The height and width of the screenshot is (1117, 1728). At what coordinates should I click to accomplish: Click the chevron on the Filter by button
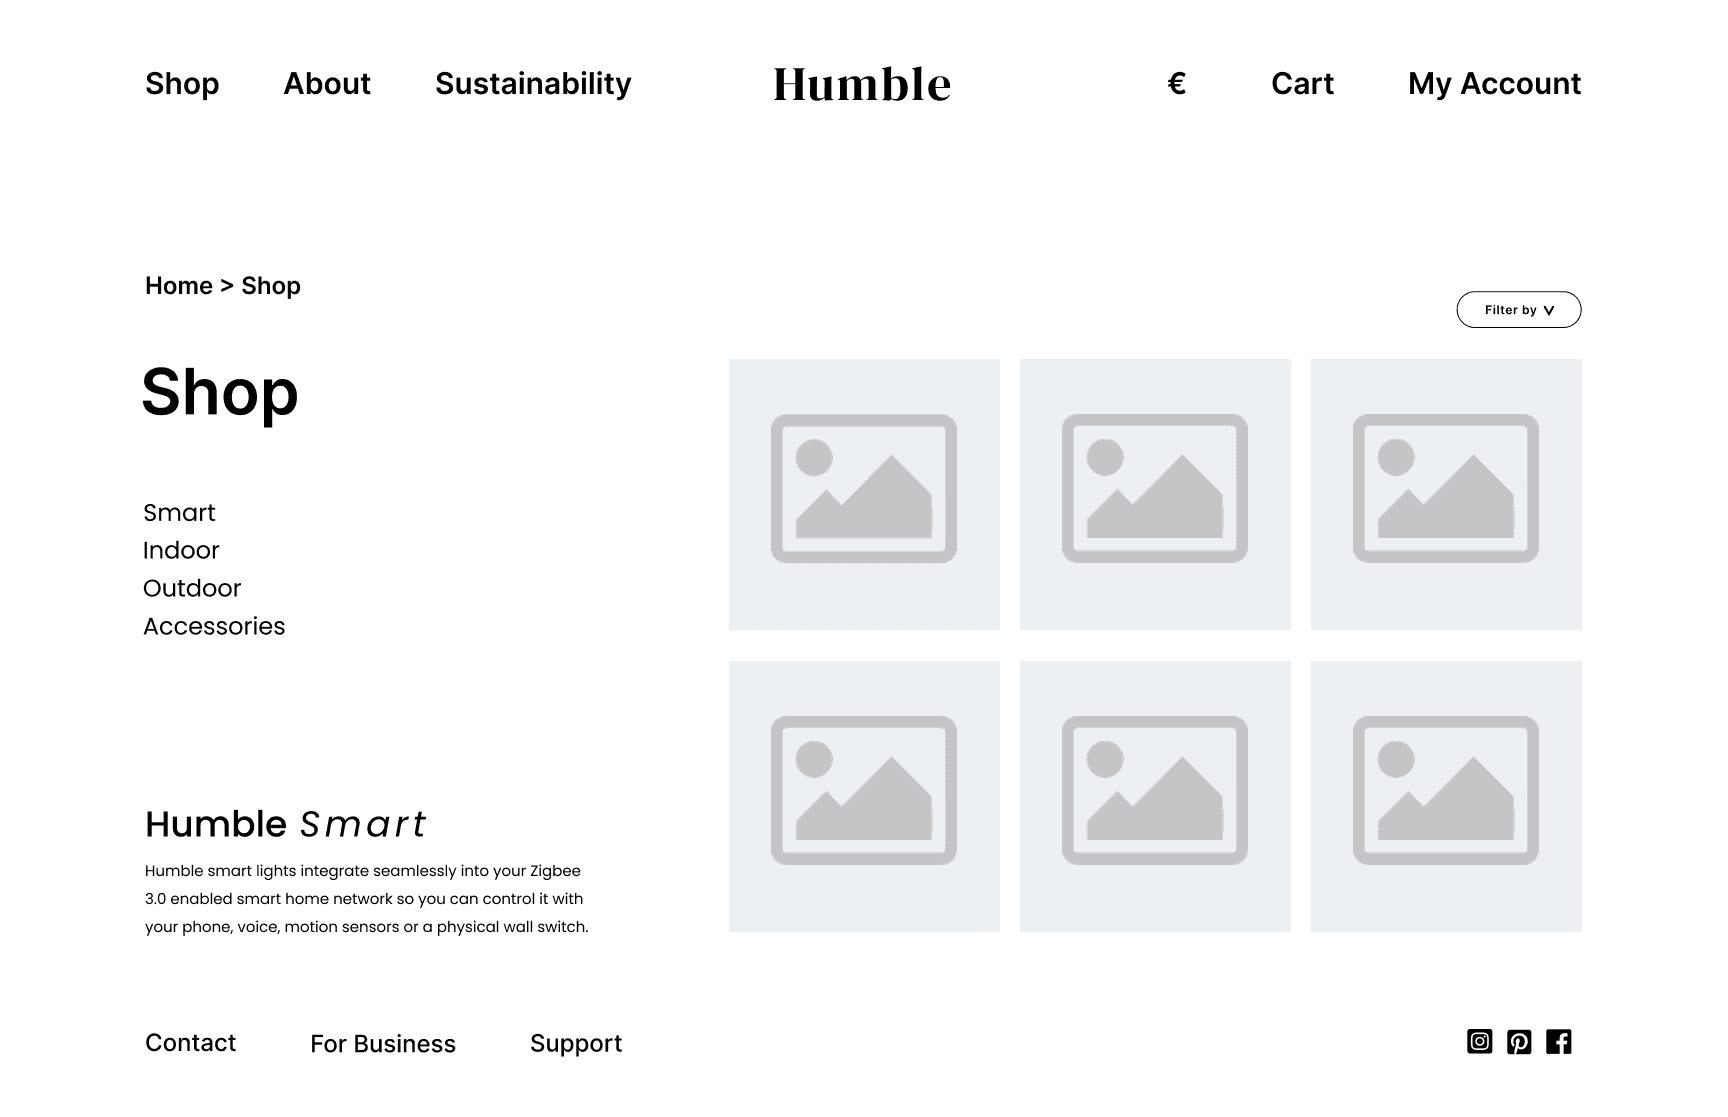[1550, 310]
